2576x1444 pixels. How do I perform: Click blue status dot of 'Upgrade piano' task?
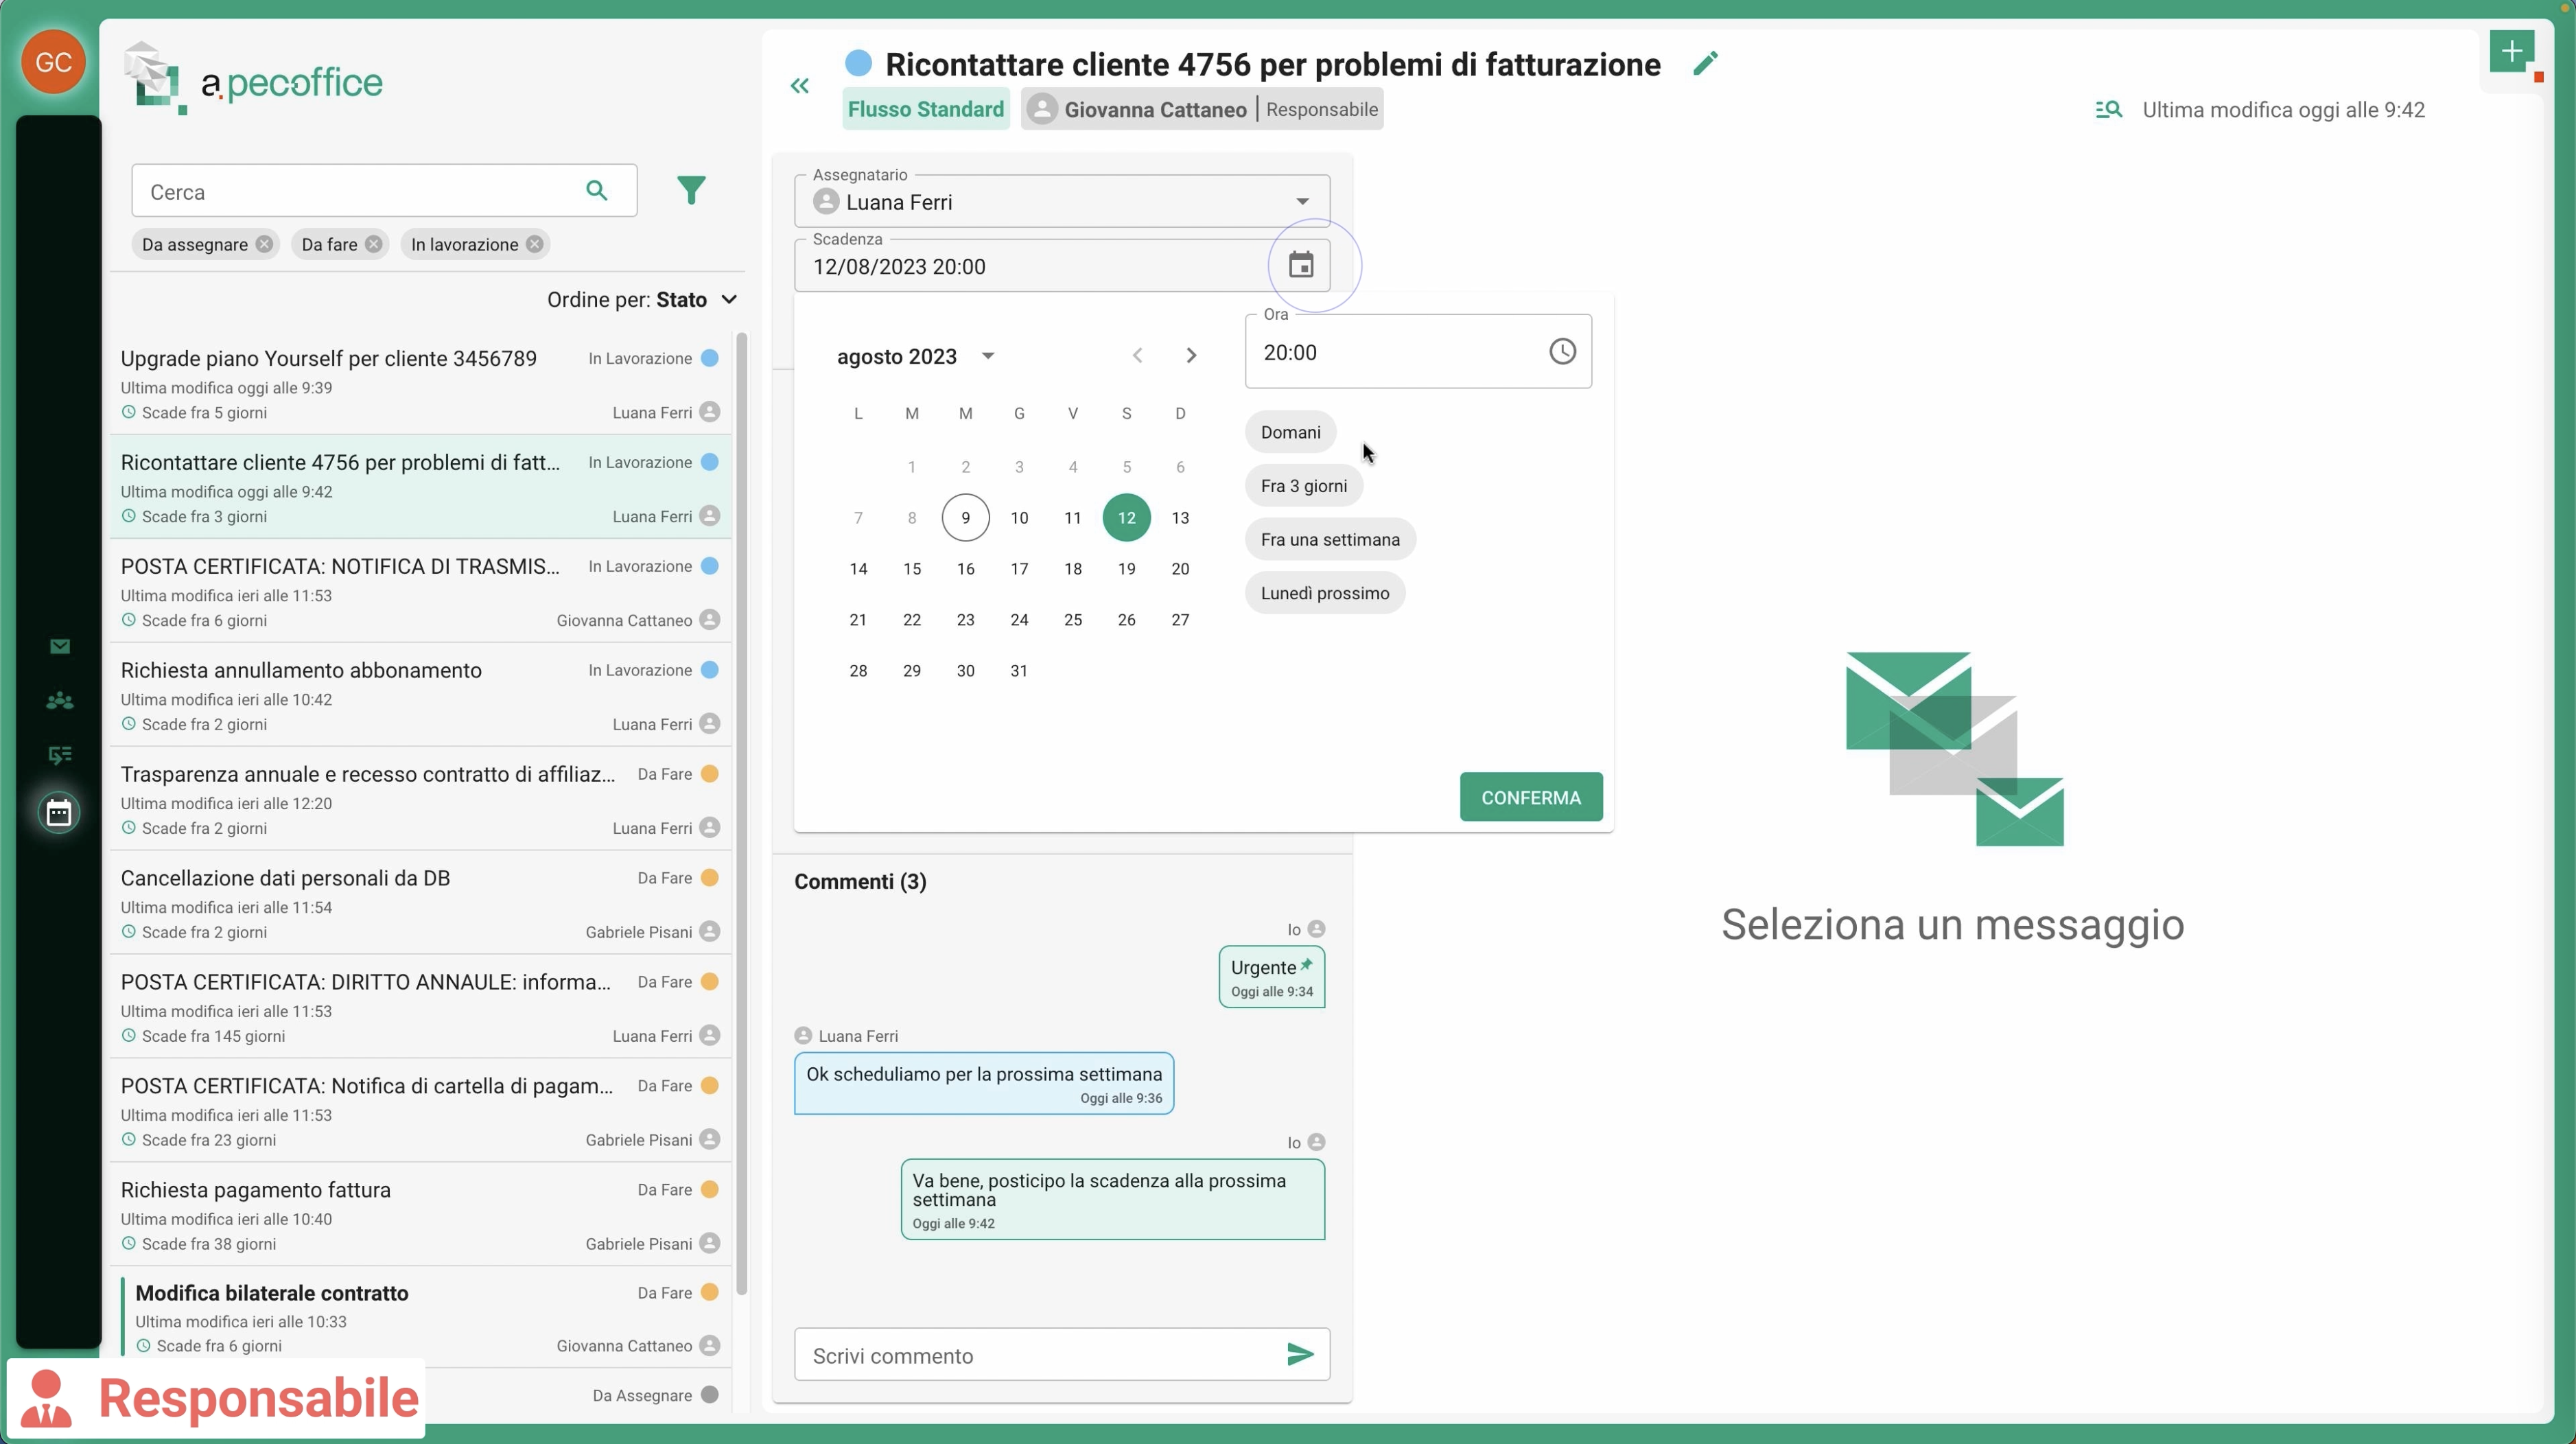coord(710,358)
